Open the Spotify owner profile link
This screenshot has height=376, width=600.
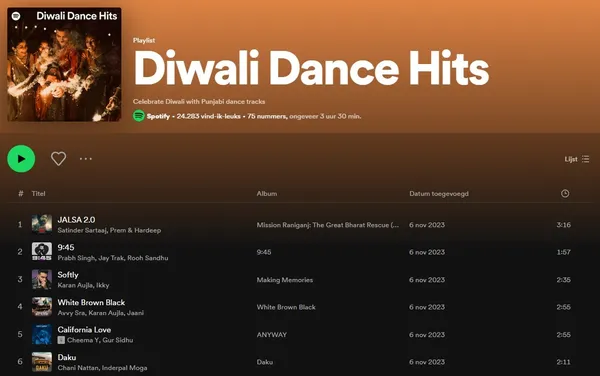coord(158,116)
